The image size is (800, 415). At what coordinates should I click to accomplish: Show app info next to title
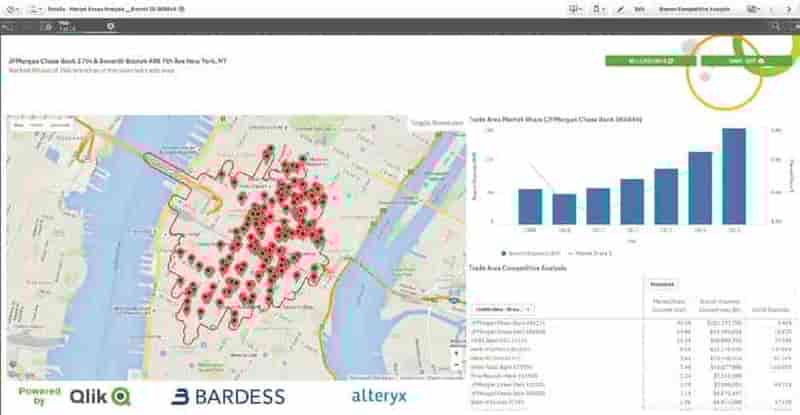pyautogui.click(x=182, y=9)
